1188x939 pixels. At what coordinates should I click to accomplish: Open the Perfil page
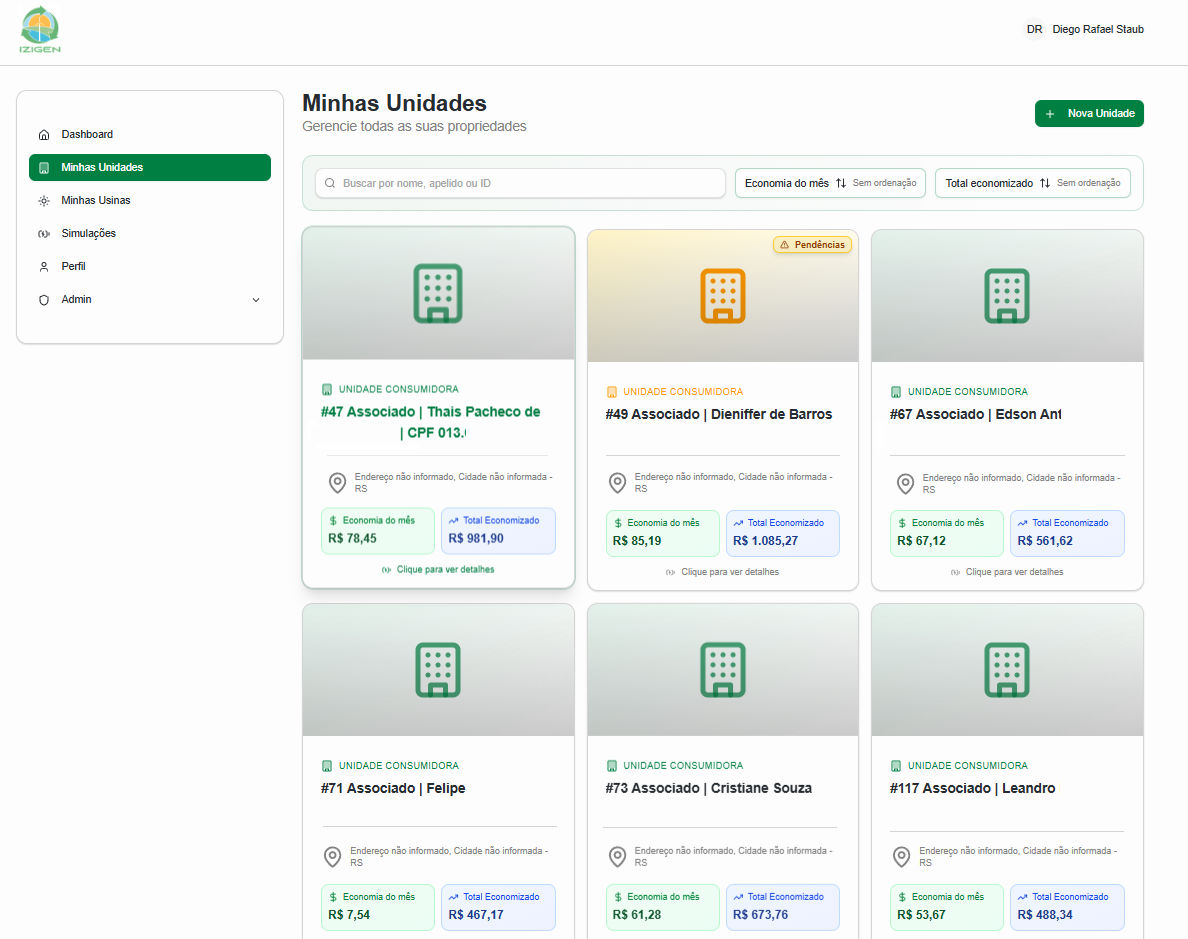tap(73, 266)
